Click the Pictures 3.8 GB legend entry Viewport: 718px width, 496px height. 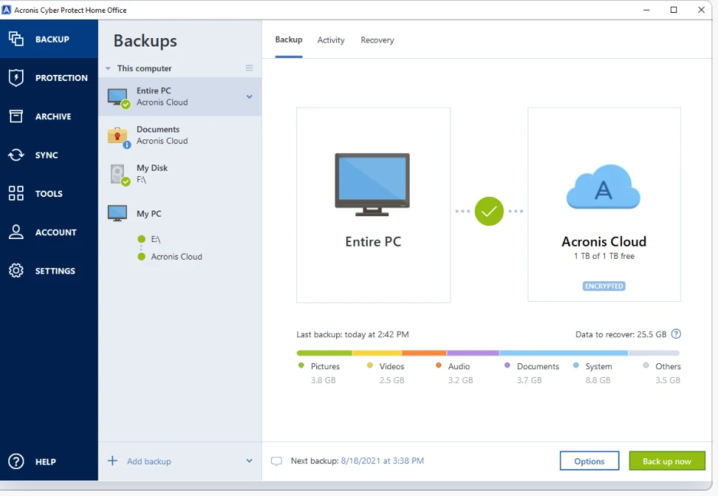tap(319, 373)
